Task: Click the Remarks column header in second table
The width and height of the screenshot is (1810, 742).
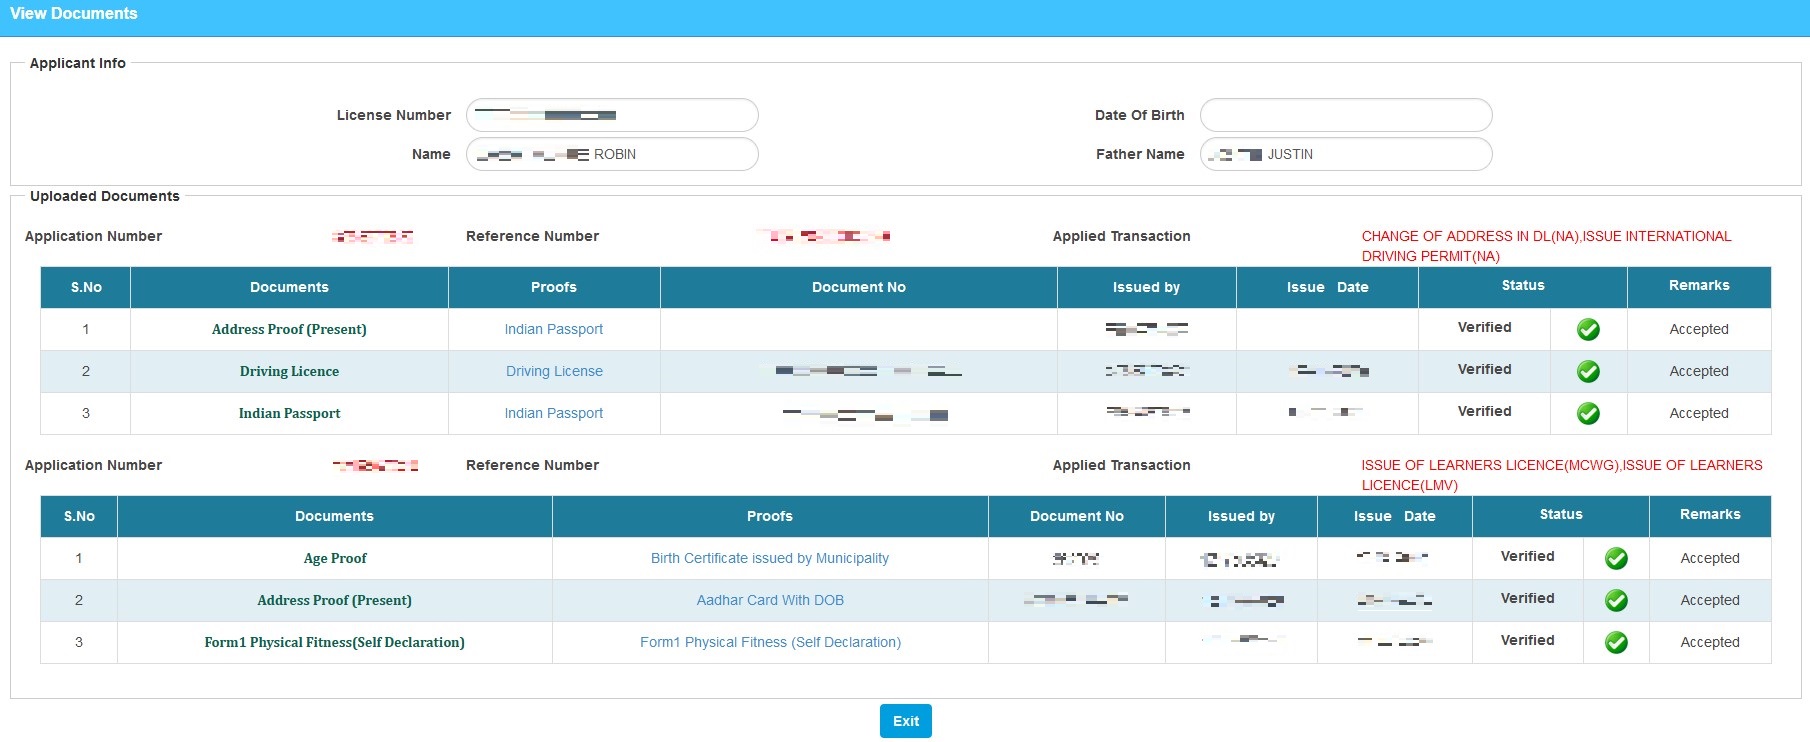Action: 1709,514
